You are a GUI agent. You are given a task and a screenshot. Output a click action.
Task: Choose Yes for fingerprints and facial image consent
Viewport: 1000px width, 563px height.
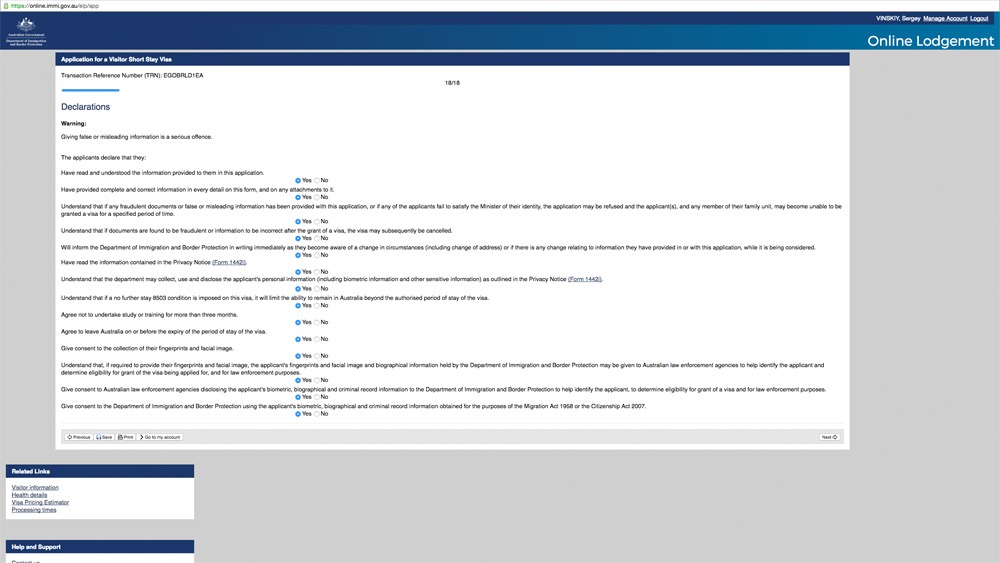[x=298, y=356]
